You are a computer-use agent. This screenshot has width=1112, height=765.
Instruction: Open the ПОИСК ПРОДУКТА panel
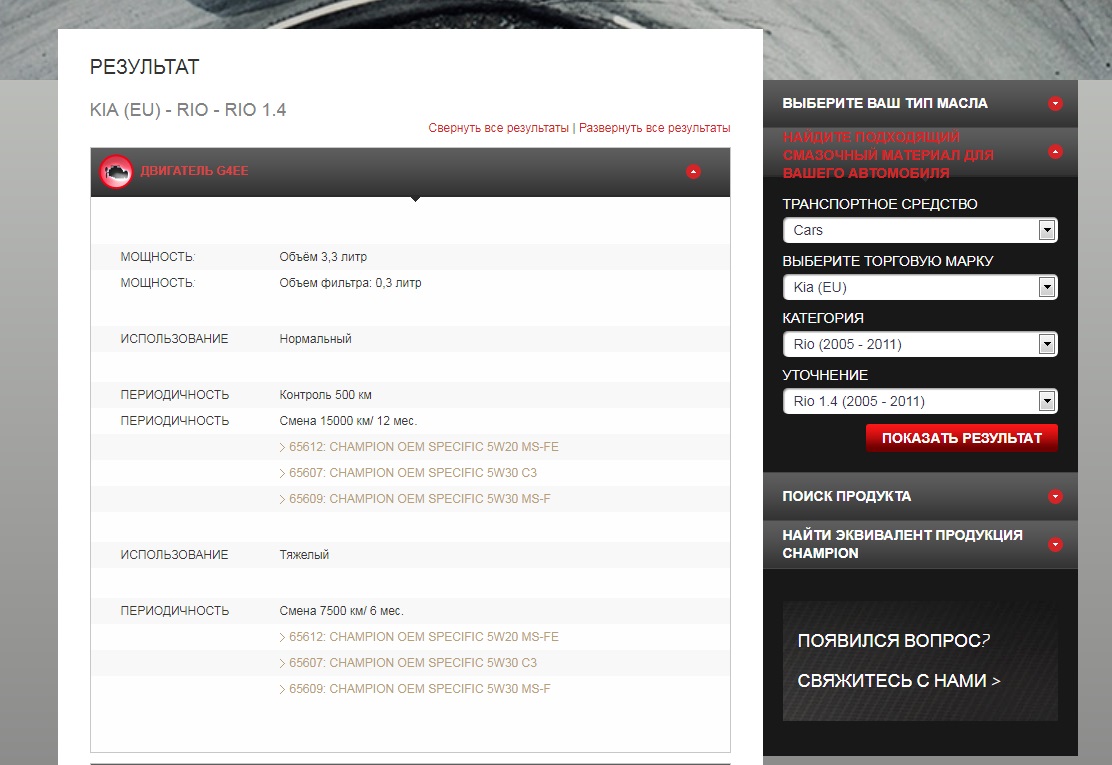coord(920,496)
